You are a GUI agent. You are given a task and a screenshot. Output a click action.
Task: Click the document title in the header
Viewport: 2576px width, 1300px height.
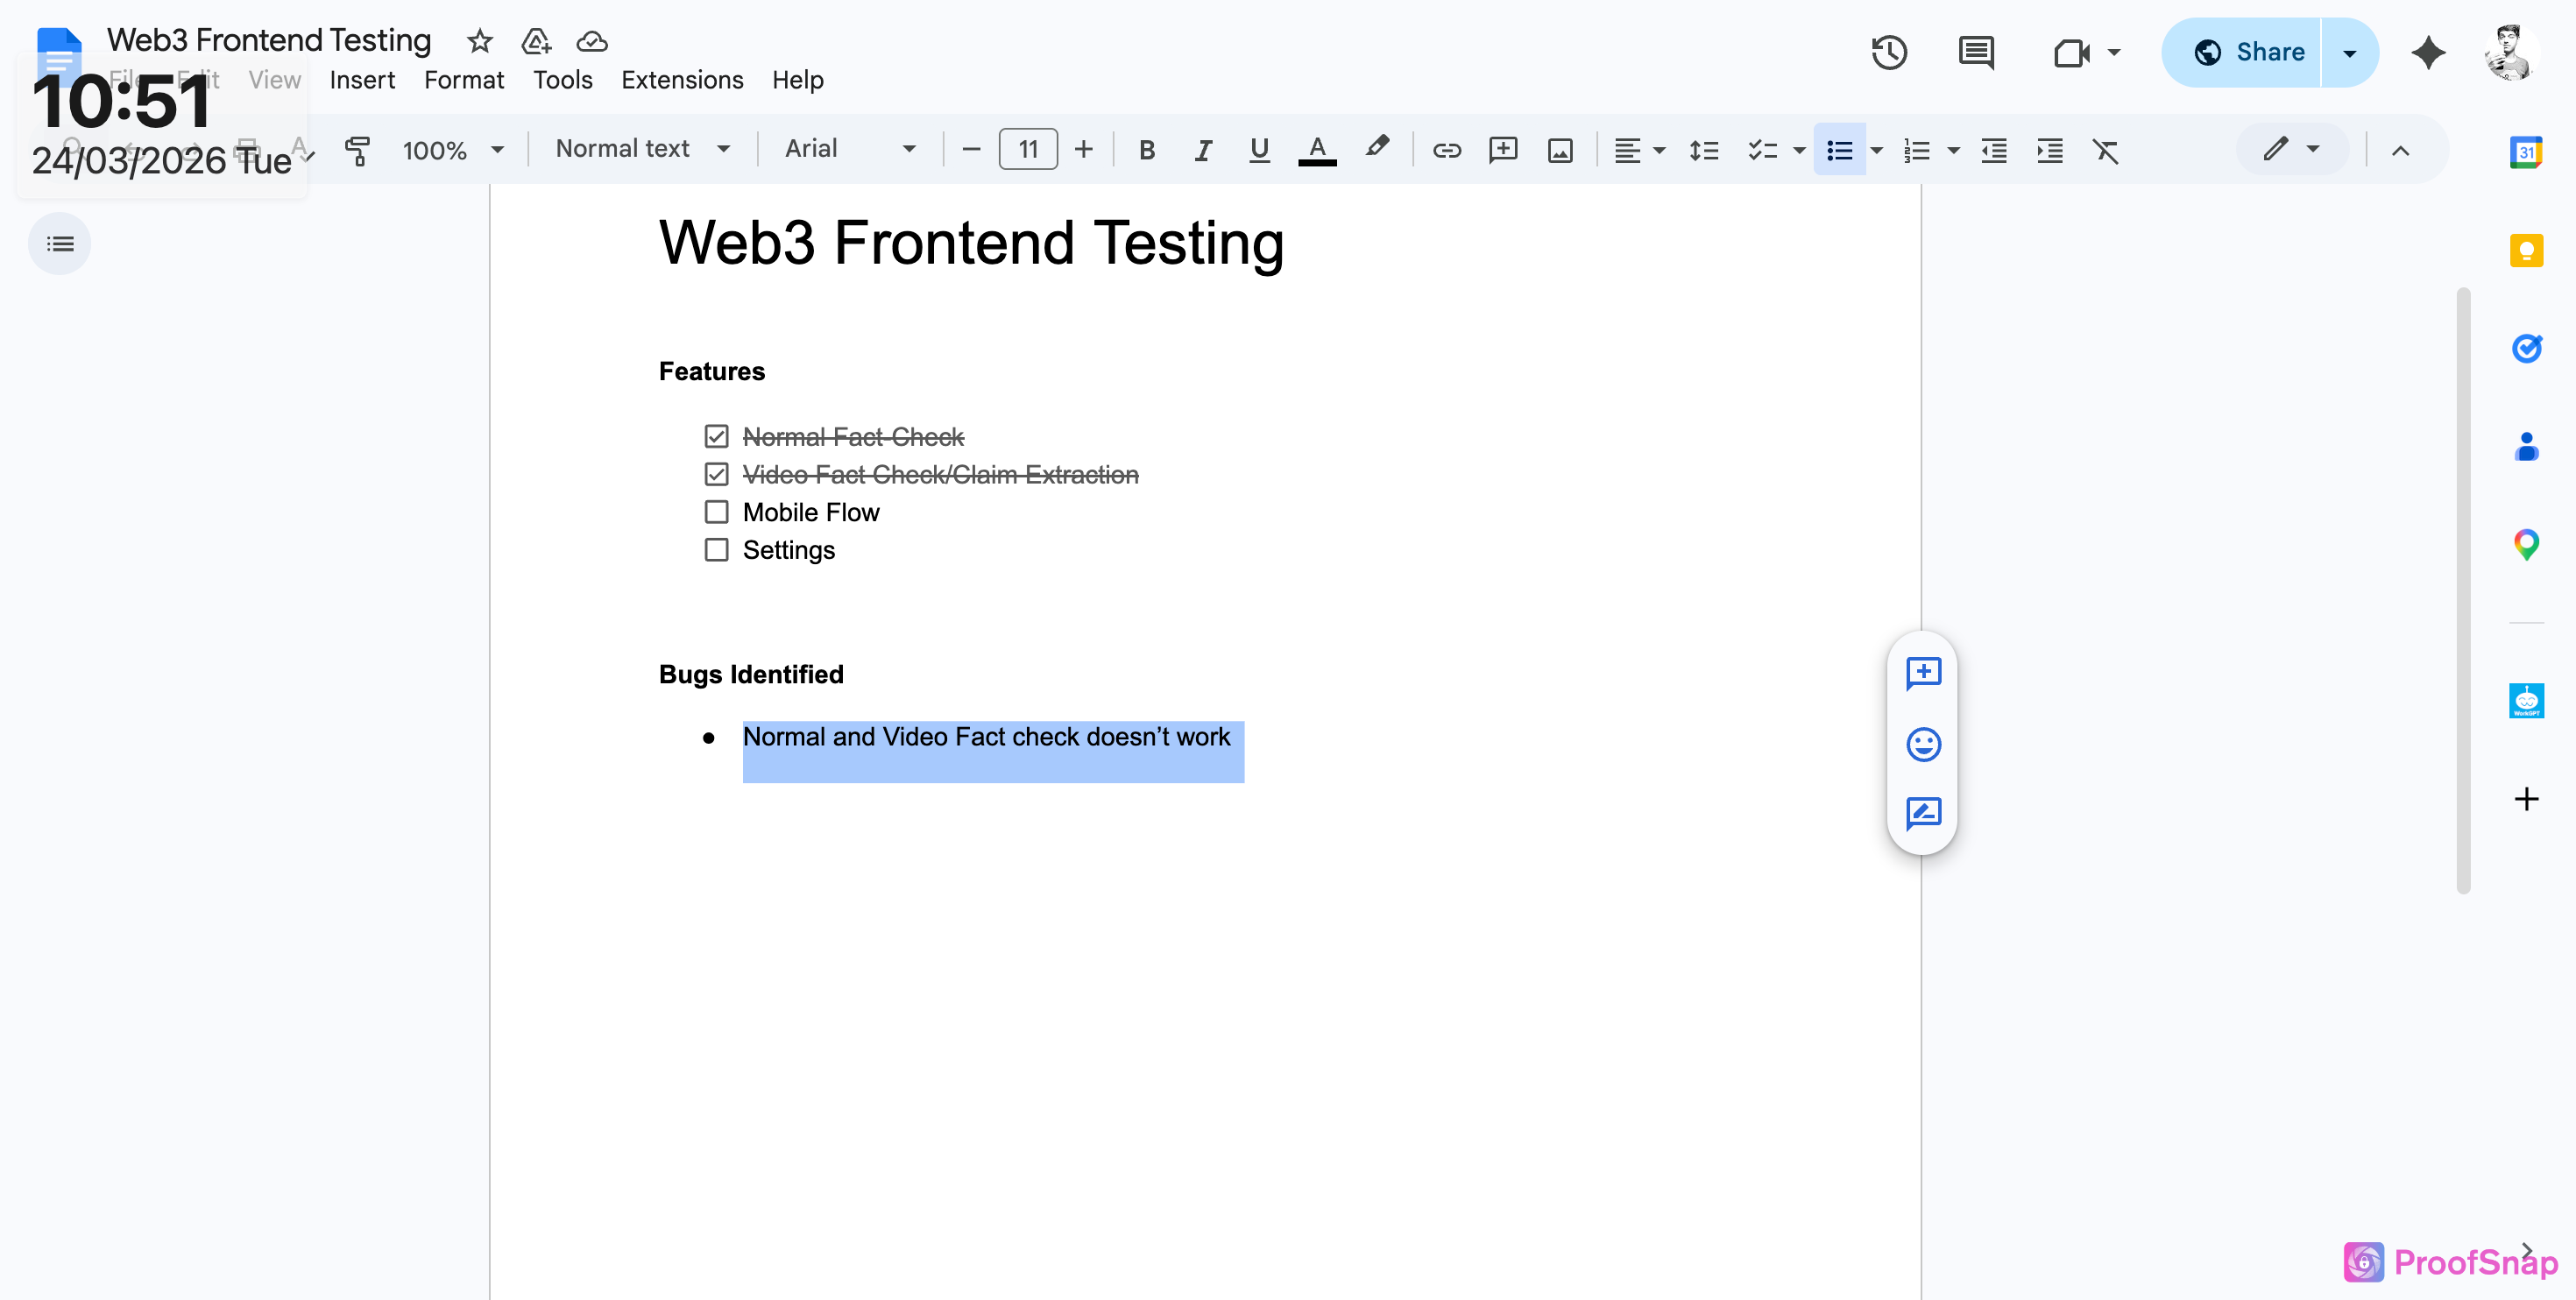coord(269,40)
